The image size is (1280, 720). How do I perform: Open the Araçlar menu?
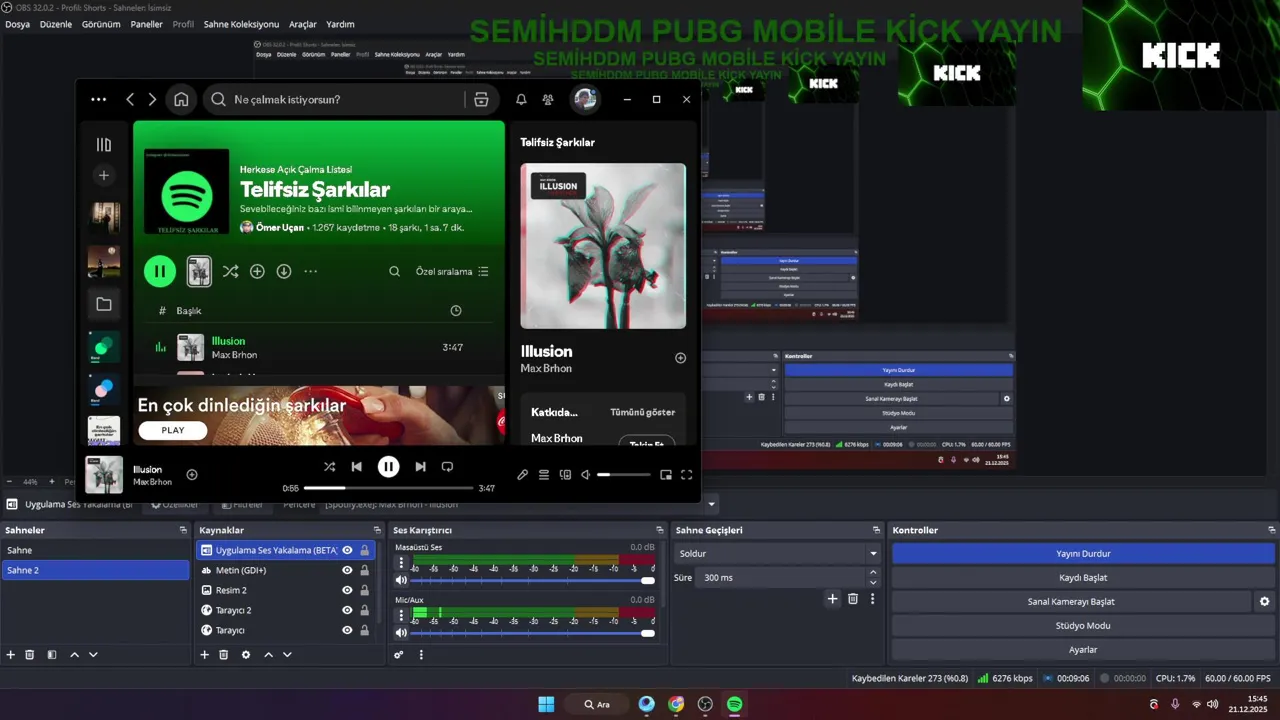(303, 24)
